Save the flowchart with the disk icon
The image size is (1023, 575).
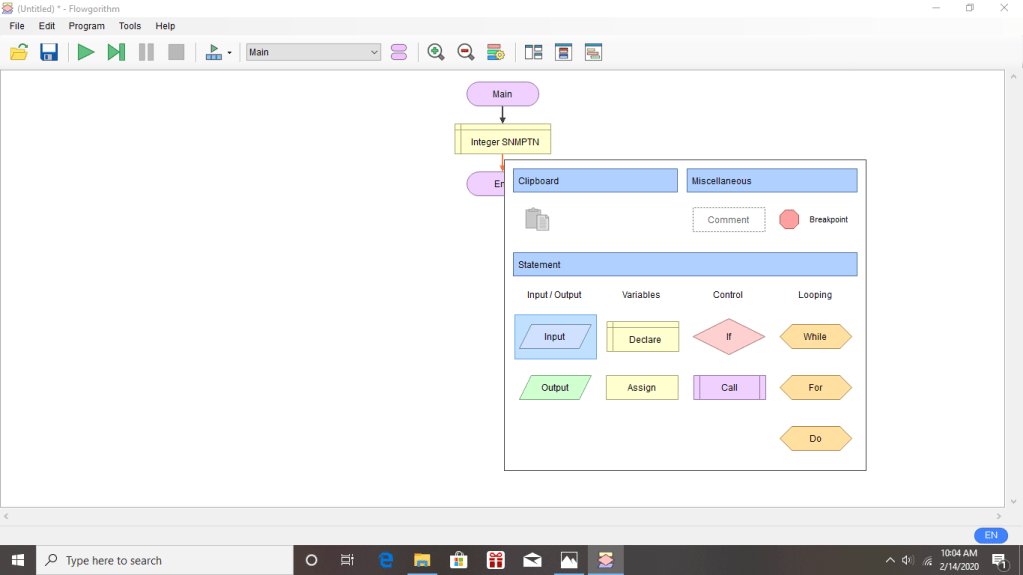(49, 52)
